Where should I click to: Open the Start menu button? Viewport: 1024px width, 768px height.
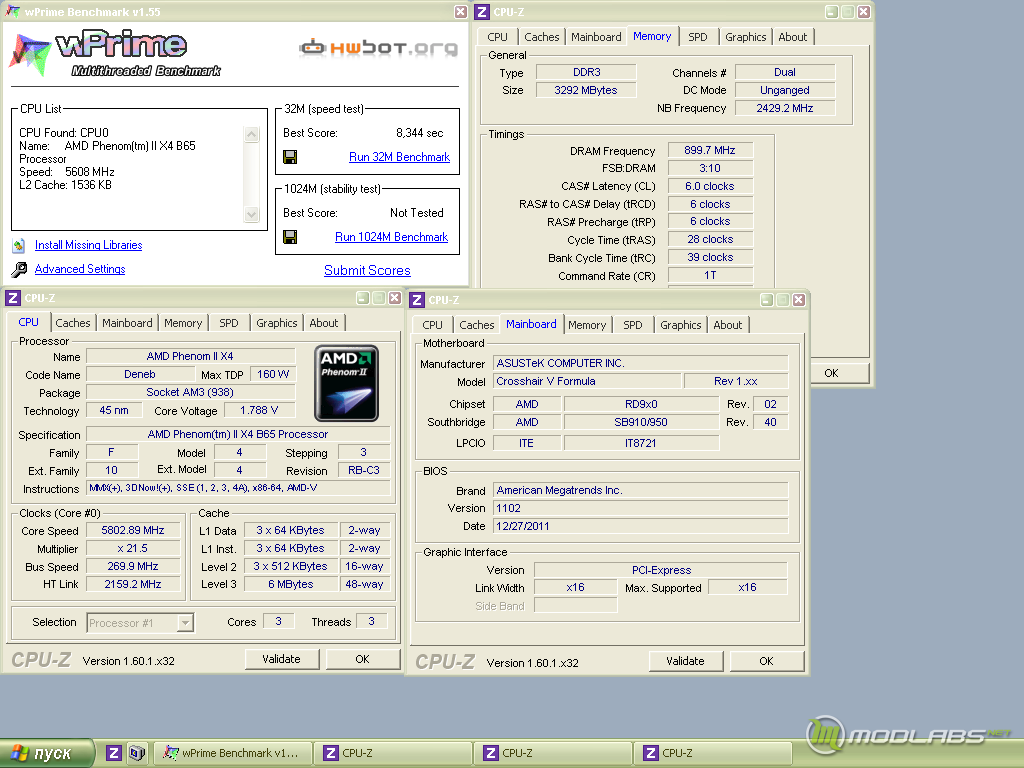click(x=47, y=753)
